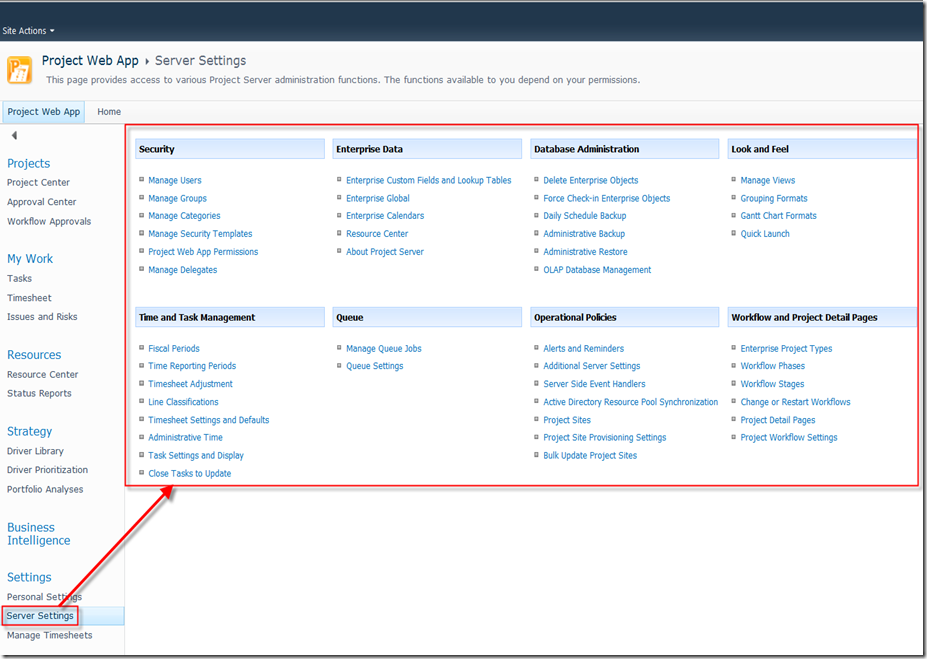Image resolution: width=927 pixels, height=659 pixels.
Task: Open Active Directory Resource Pool Synchronization
Action: click(630, 402)
